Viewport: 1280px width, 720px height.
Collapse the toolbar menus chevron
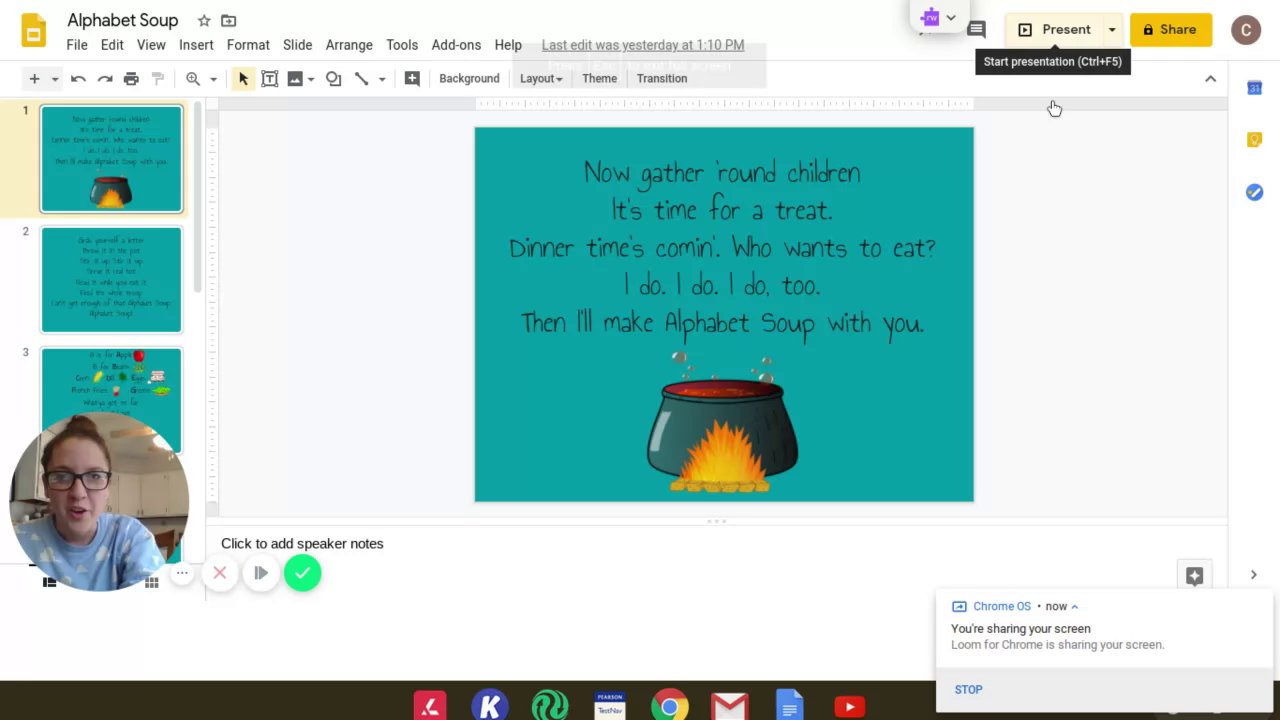pos(1210,78)
